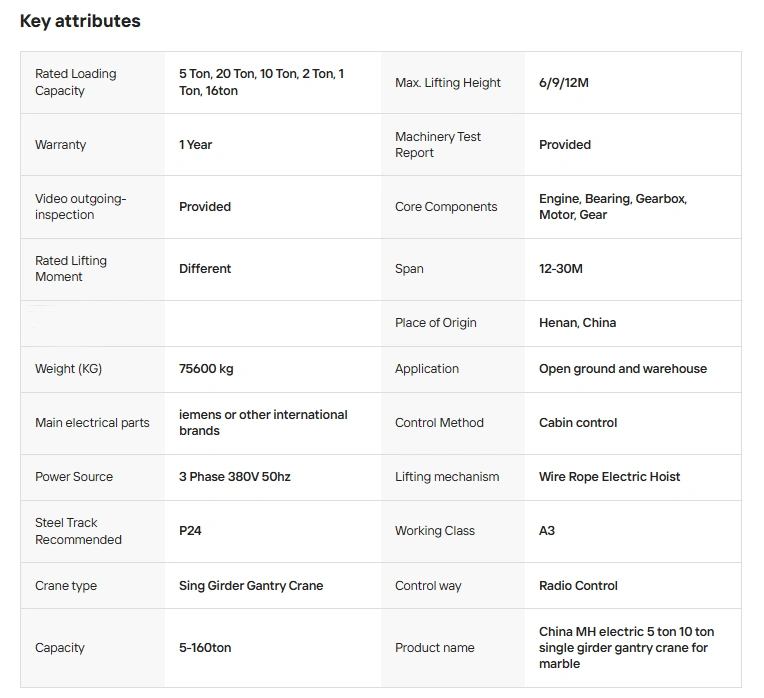Select the Sing Girder Gantry Crane value
Screen dimensions: 764x698
(251, 586)
